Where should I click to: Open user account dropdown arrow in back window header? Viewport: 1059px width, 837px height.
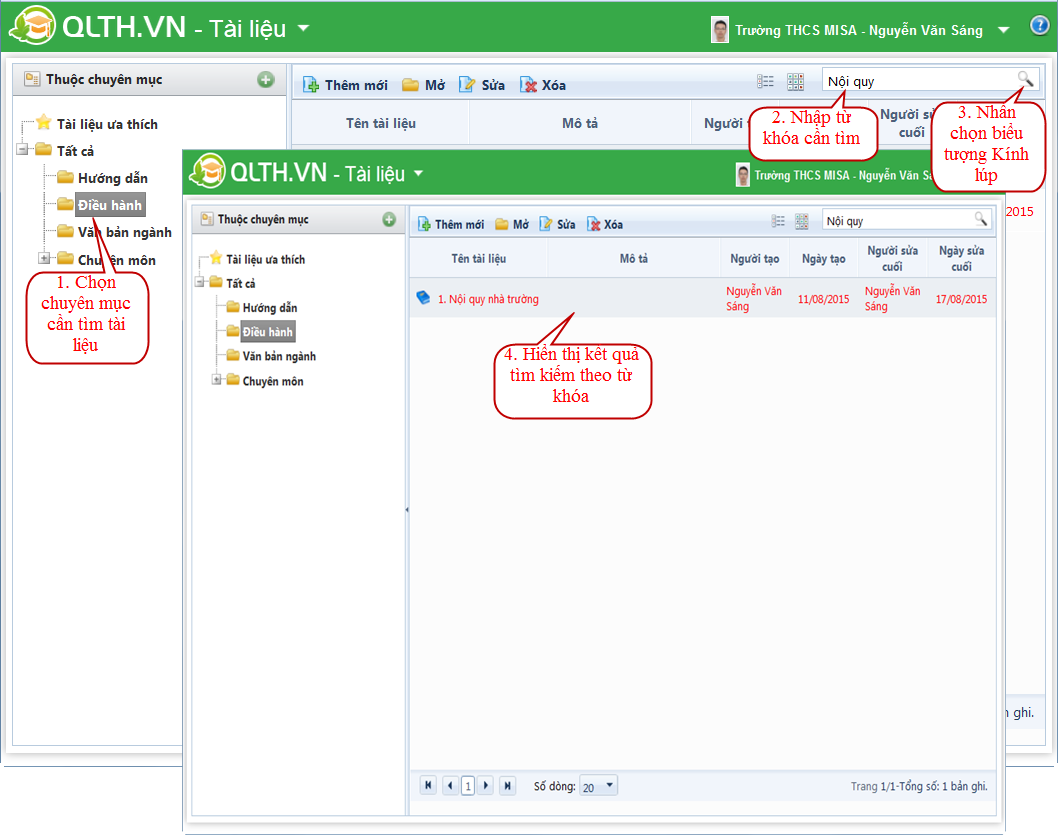coord(1003,31)
